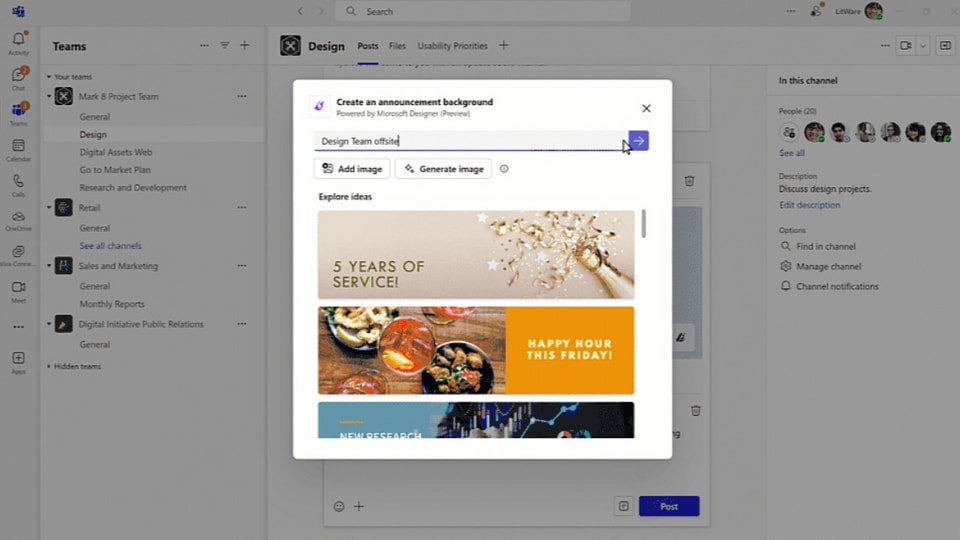
Task: Click the Add image button
Action: 352,169
